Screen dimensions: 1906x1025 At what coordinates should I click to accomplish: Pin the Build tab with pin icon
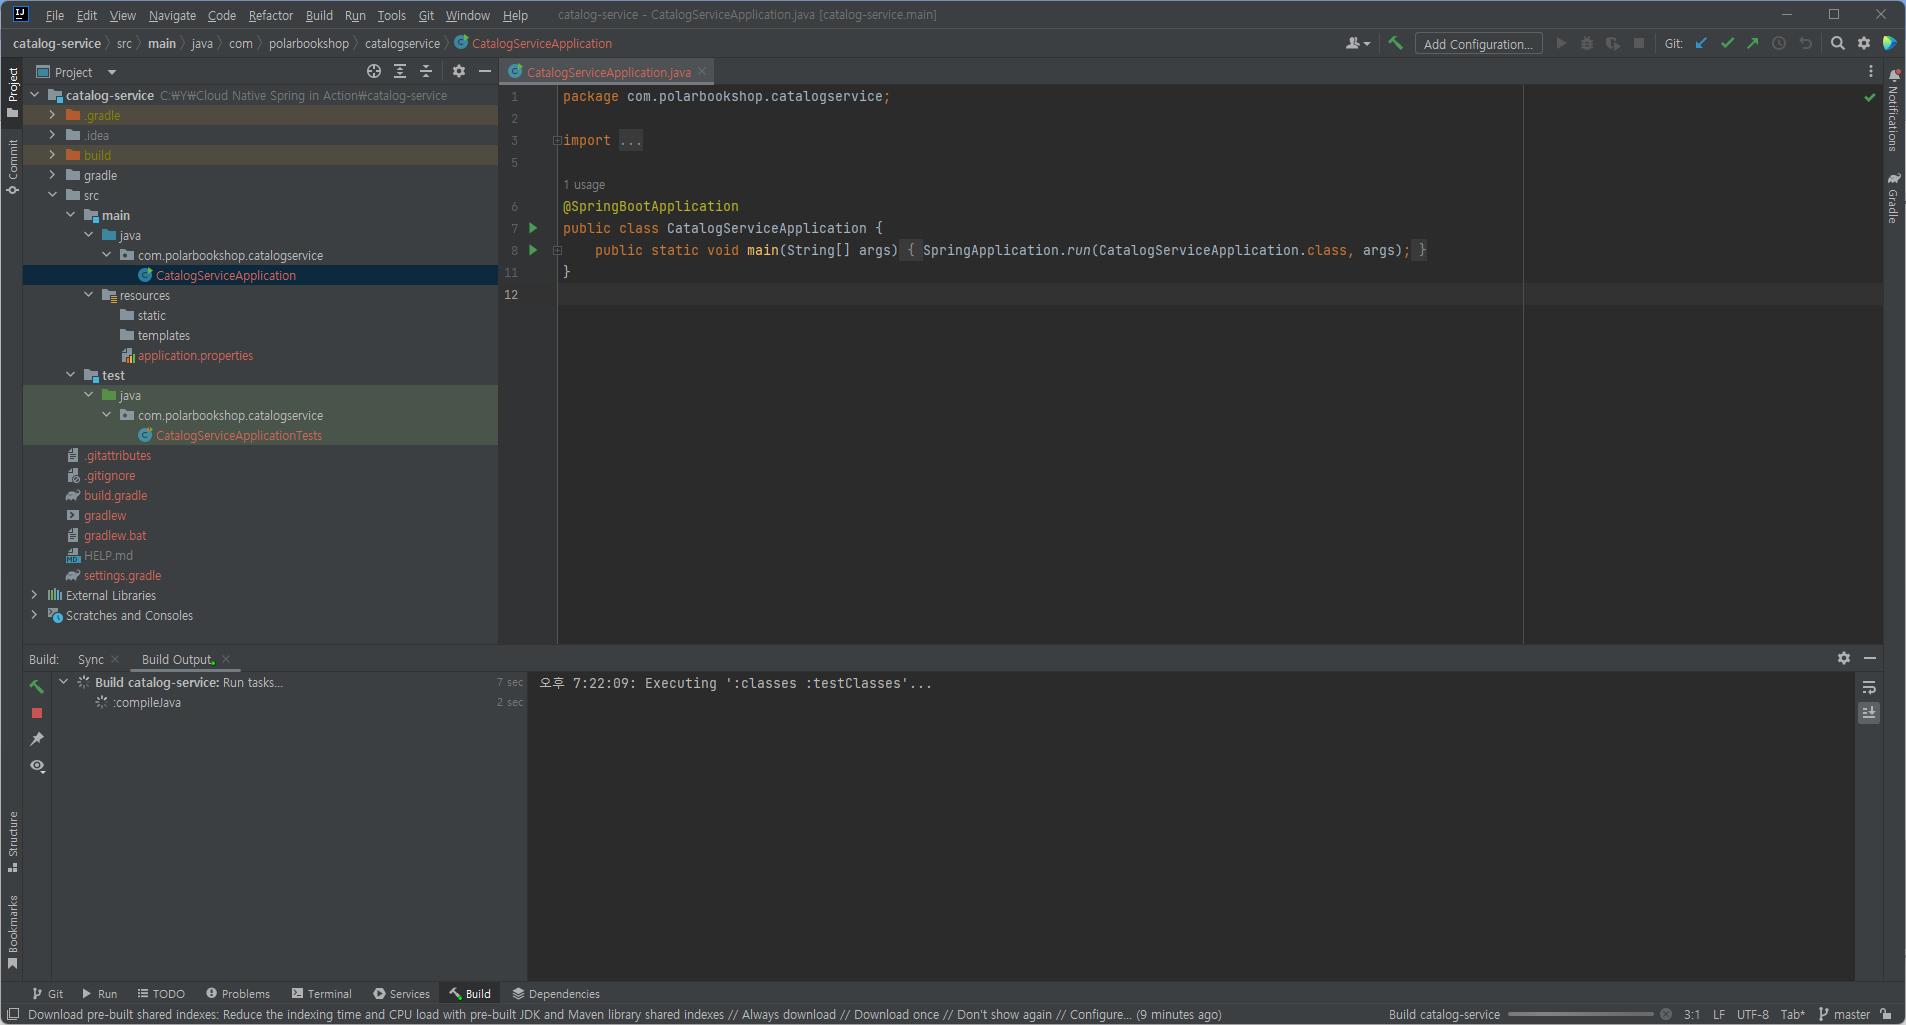click(x=37, y=739)
